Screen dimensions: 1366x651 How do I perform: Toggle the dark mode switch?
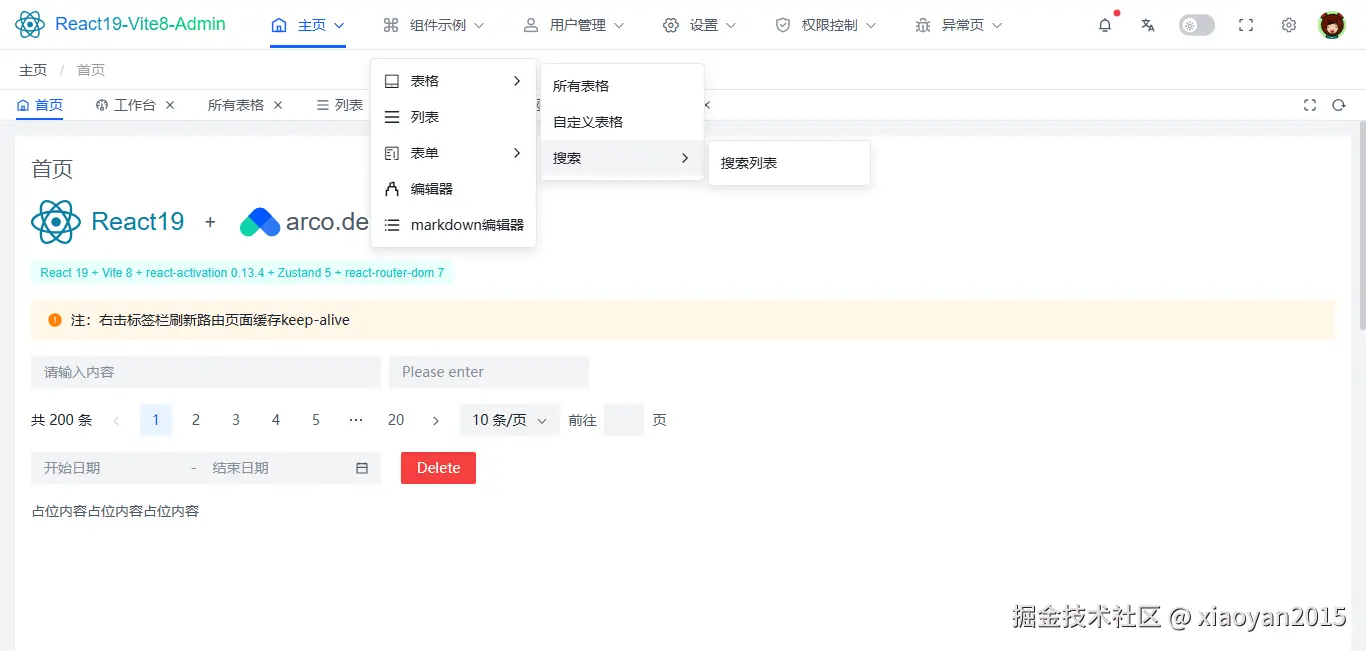1197,25
